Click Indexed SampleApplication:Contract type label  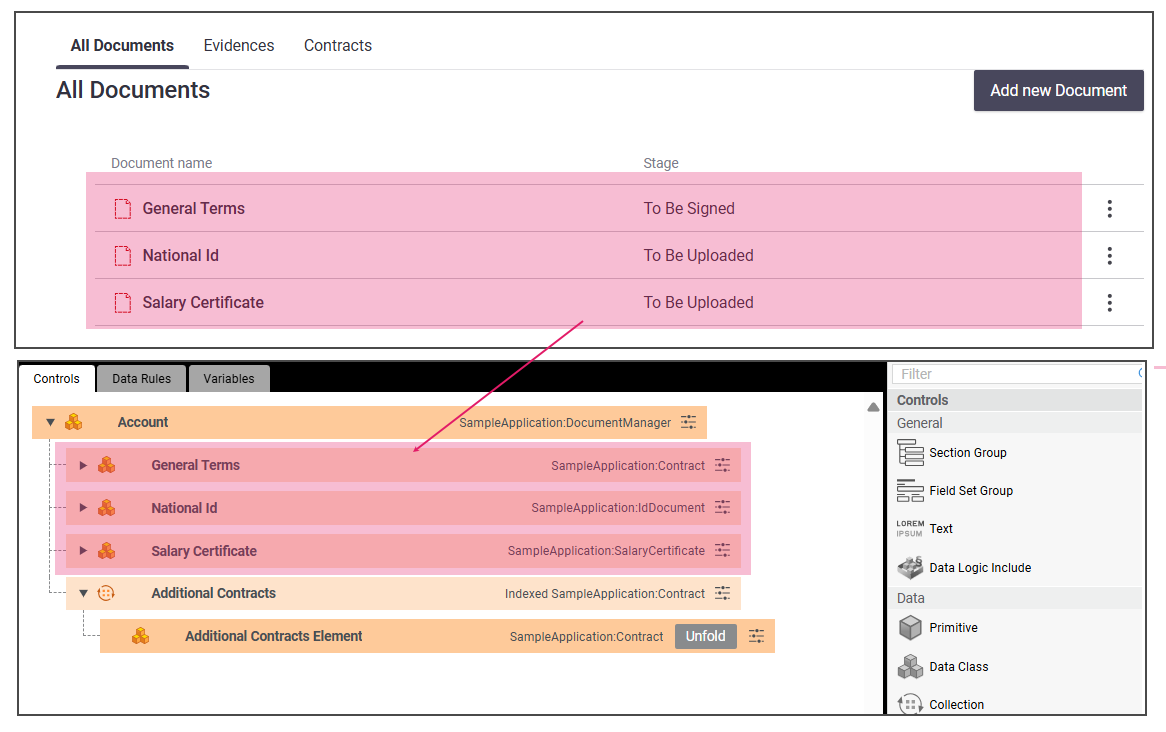point(605,594)
